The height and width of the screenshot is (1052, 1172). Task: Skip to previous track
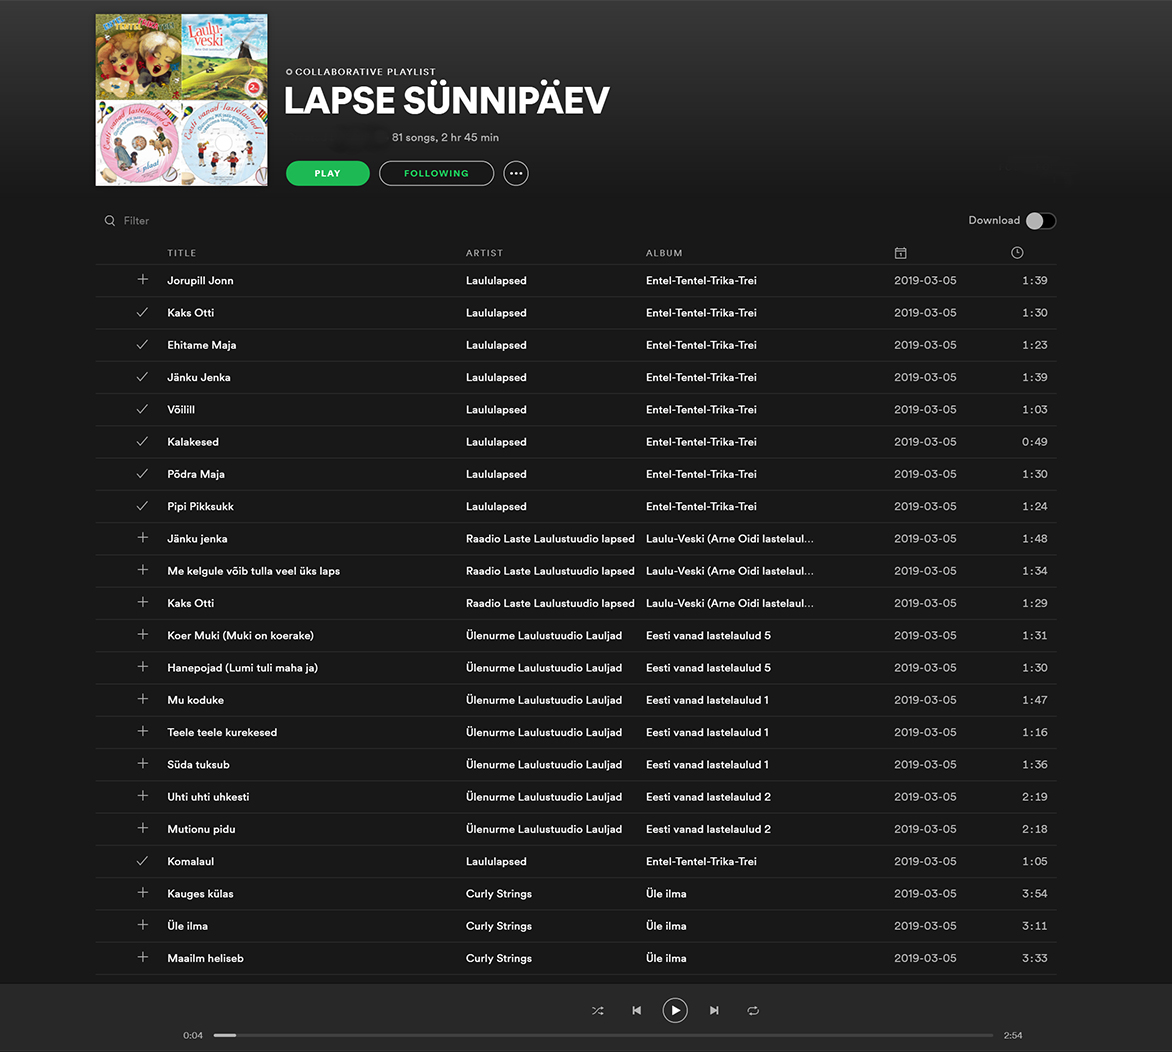pyautogui.click(x=636, y=1010)
